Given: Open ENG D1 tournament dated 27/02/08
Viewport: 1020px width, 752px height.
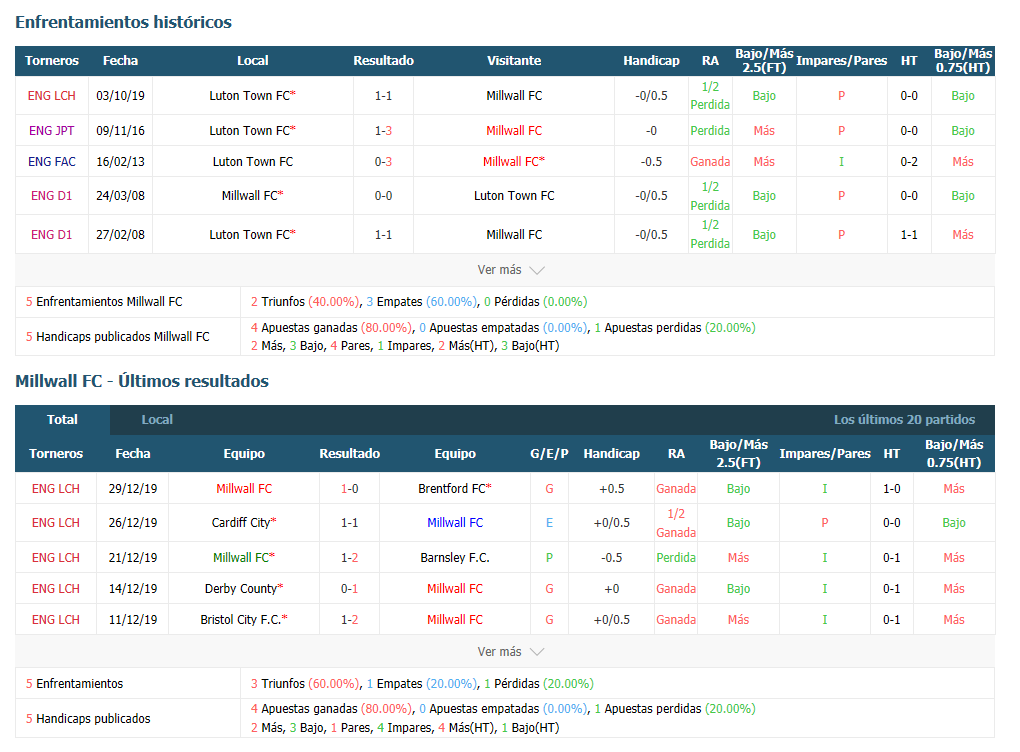Looking at the screenshot, I should pyautogui.click(x=51, y=235).
